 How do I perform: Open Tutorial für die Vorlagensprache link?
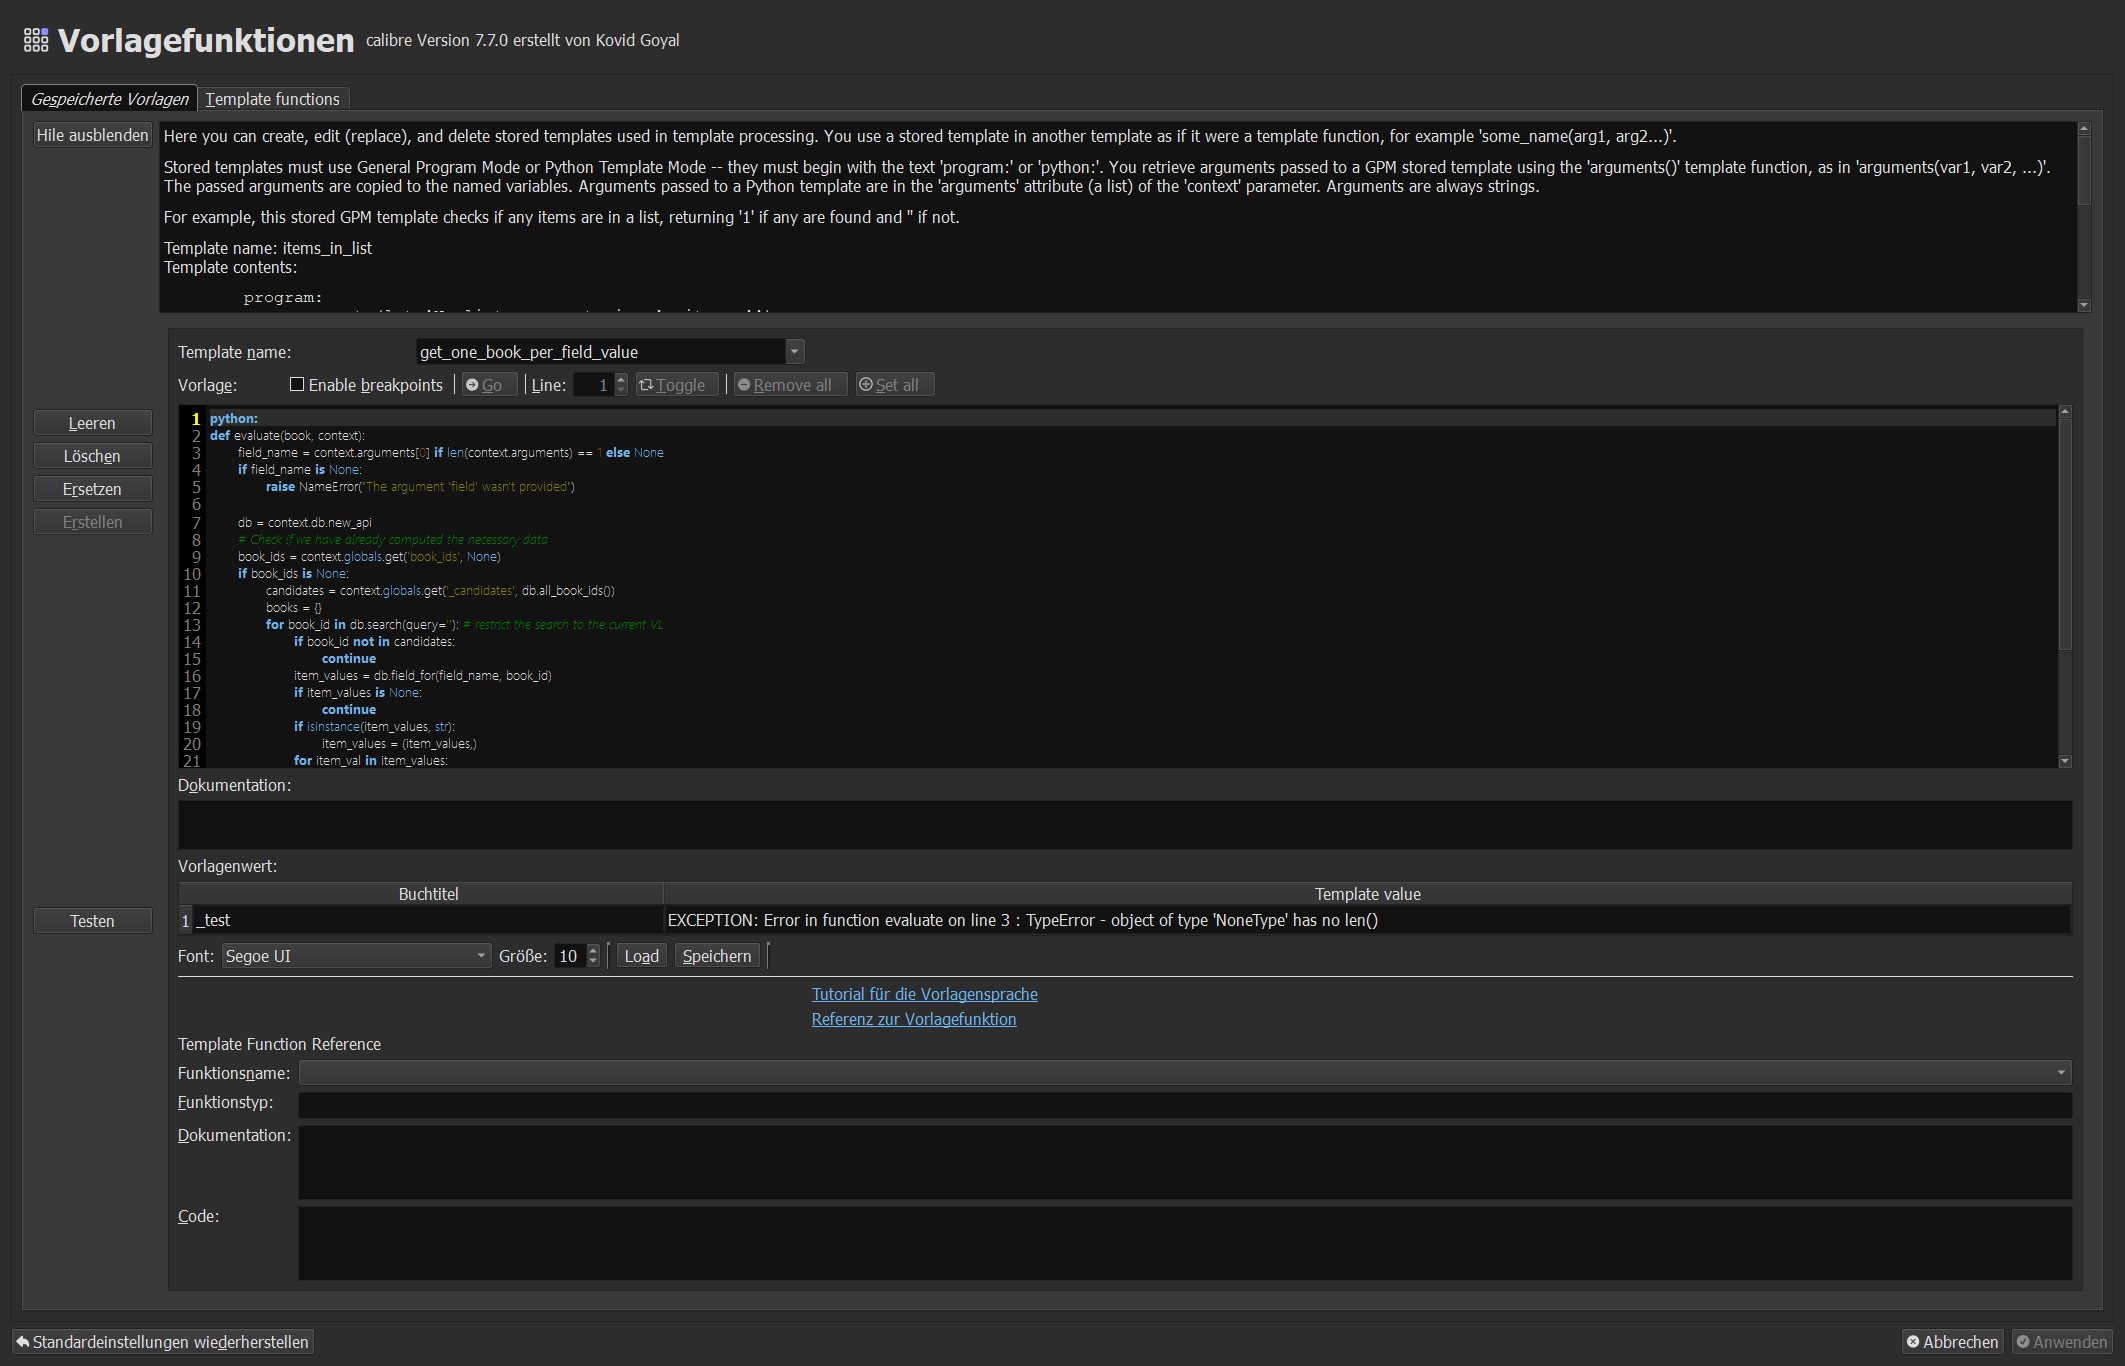pos(924,994)
